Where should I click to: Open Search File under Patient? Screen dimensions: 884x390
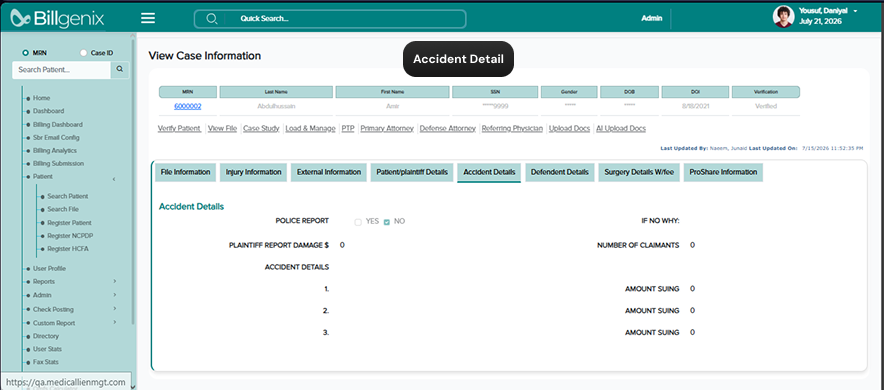click(x=63, y=209)
